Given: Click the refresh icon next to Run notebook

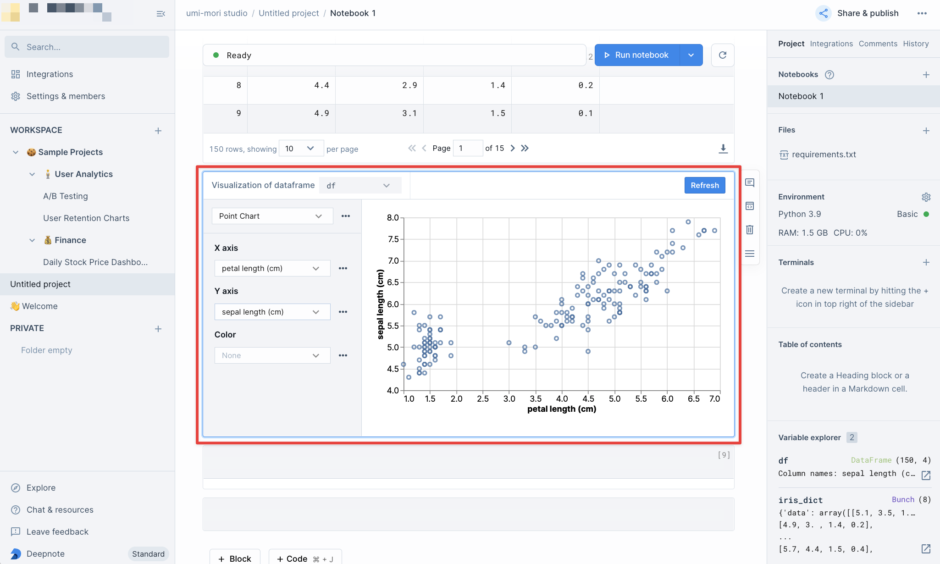Looking at the screenshot, I should (x=723, y=55).
